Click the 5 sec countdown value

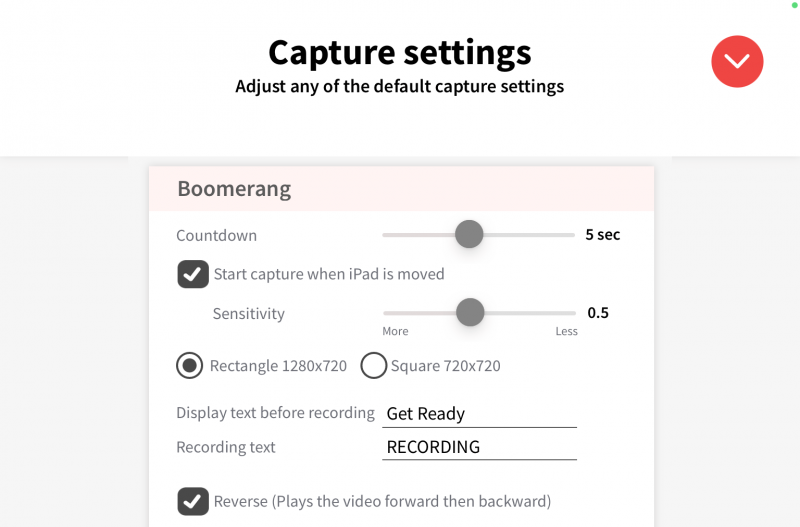click(603, 235)
